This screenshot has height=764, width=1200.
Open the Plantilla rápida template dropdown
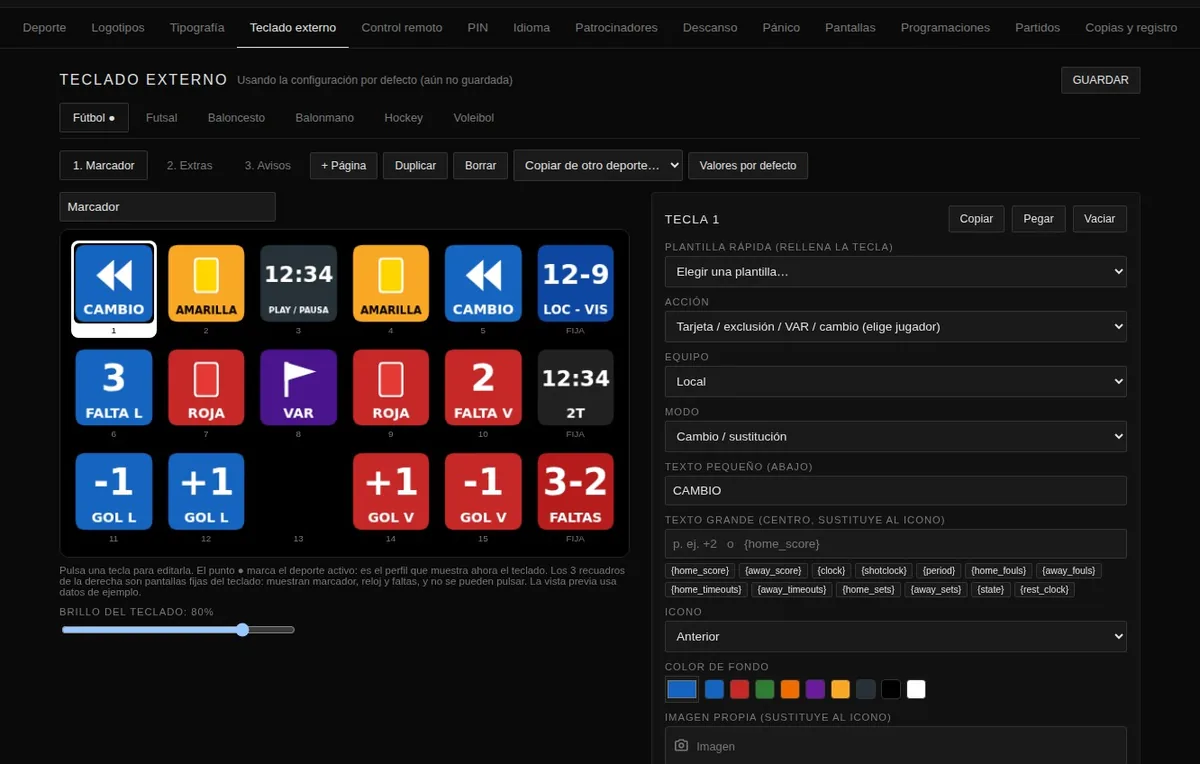coord(895,271)
